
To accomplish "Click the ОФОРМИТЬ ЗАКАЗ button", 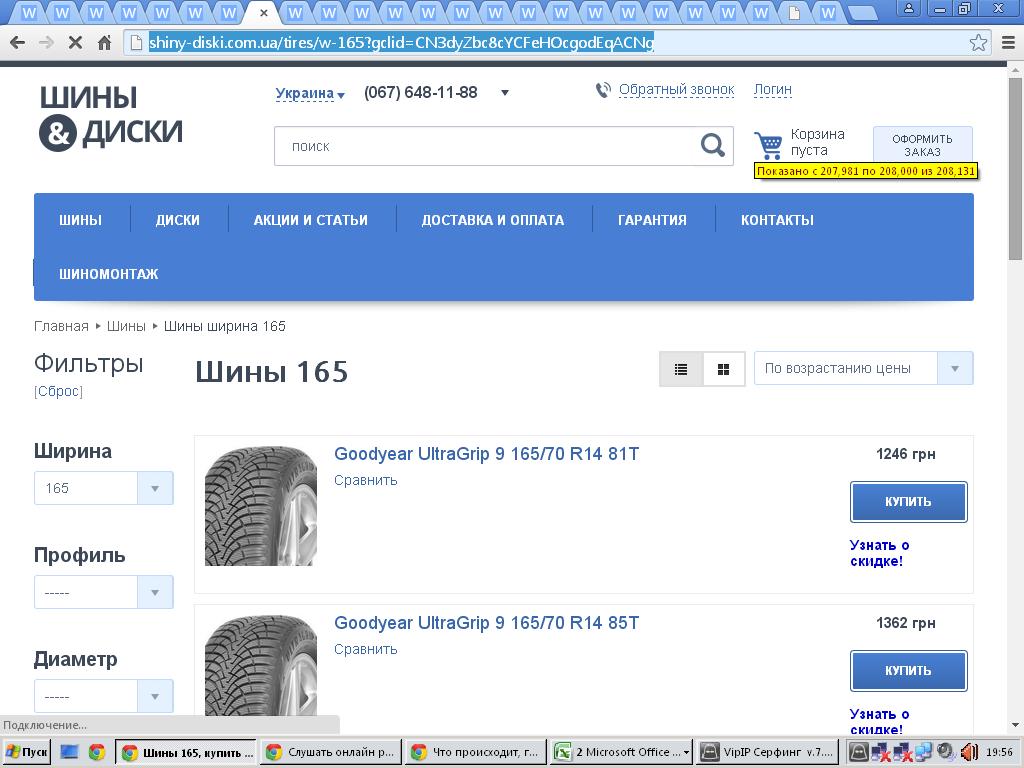I will pyautogui.click(x=922, y=145).
